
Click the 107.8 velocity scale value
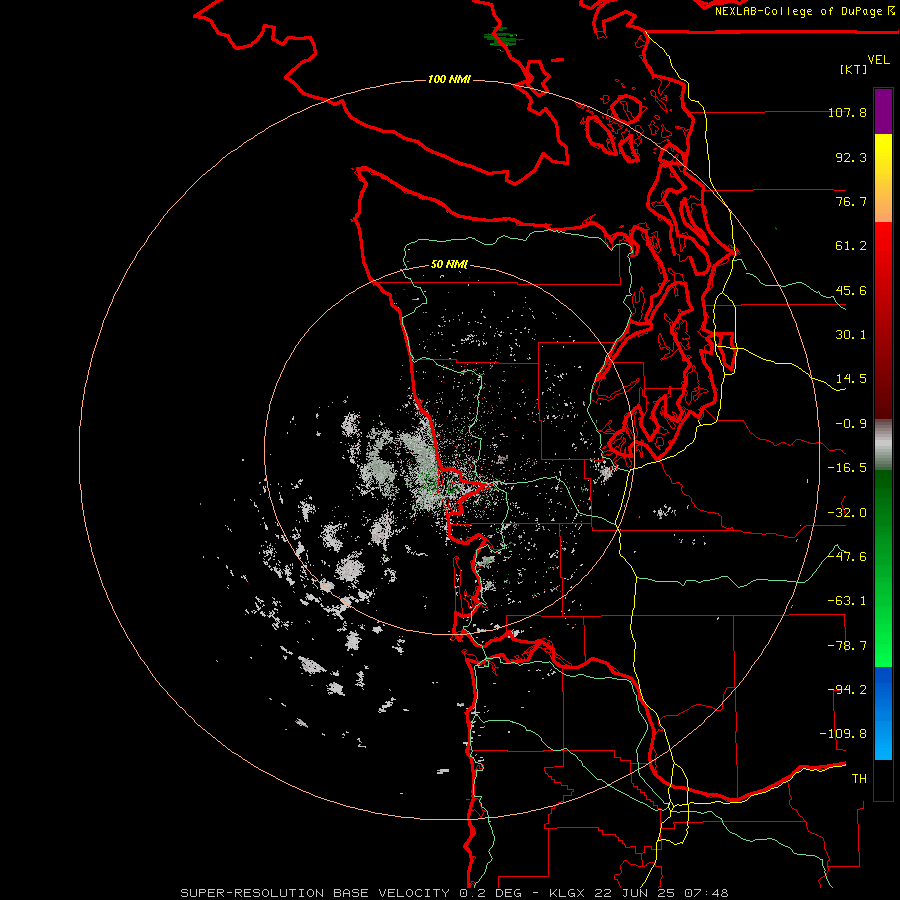[848, 112]
